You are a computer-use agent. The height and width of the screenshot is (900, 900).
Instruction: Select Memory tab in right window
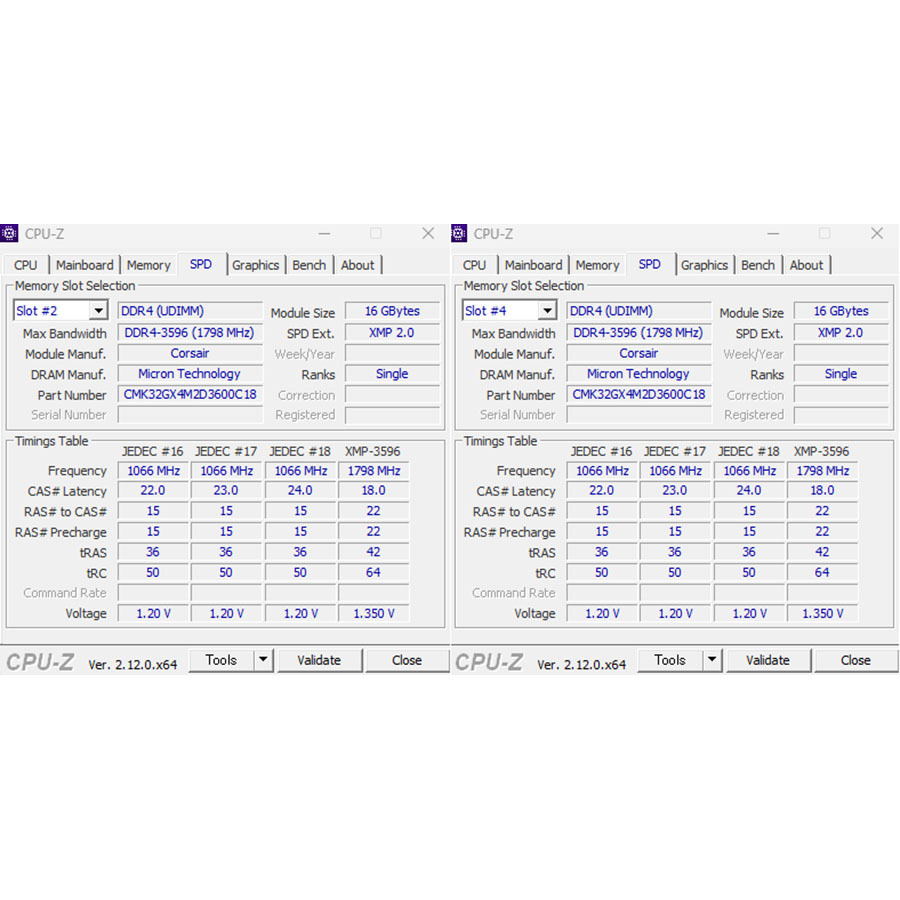[x=598, y=265]
